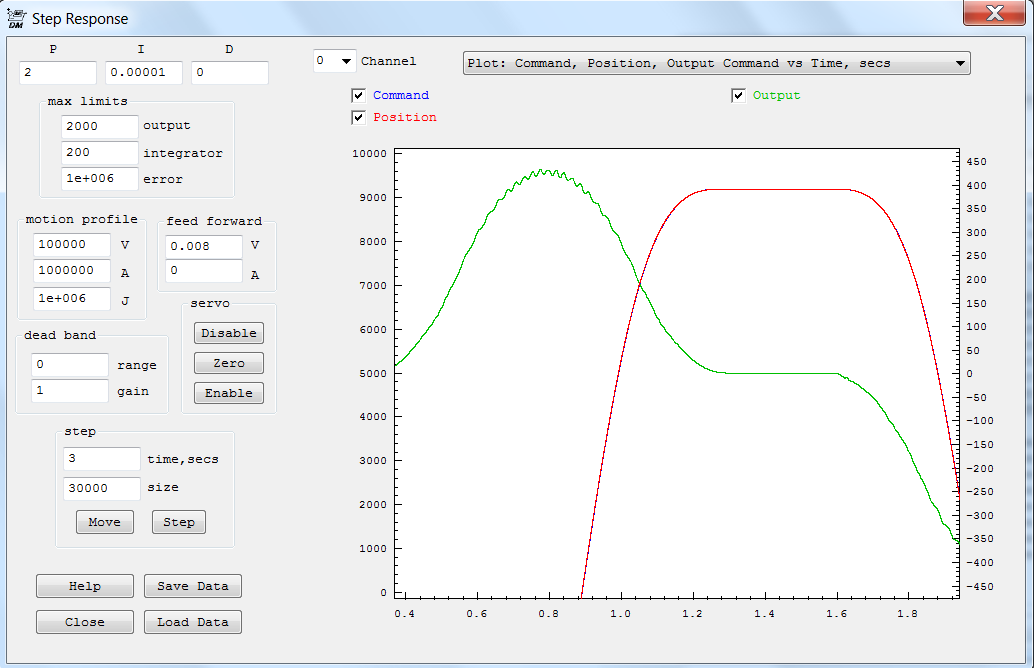Screen dimensions: 1034x668
Task: Click the Step button
Action: pyautogui.click(x=179, y=522)
